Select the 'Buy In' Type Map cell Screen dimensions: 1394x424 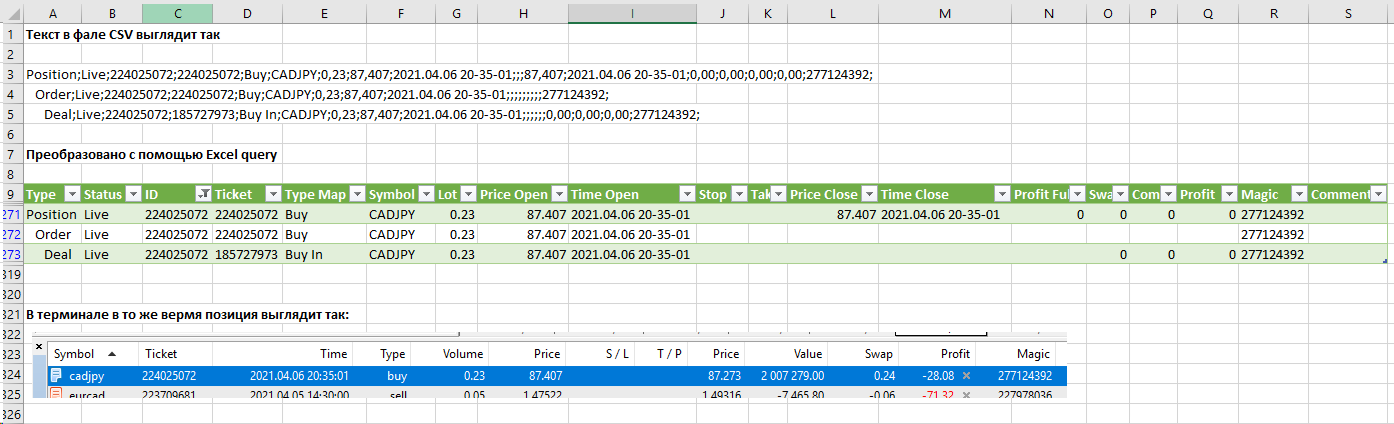tap(324, 254)
